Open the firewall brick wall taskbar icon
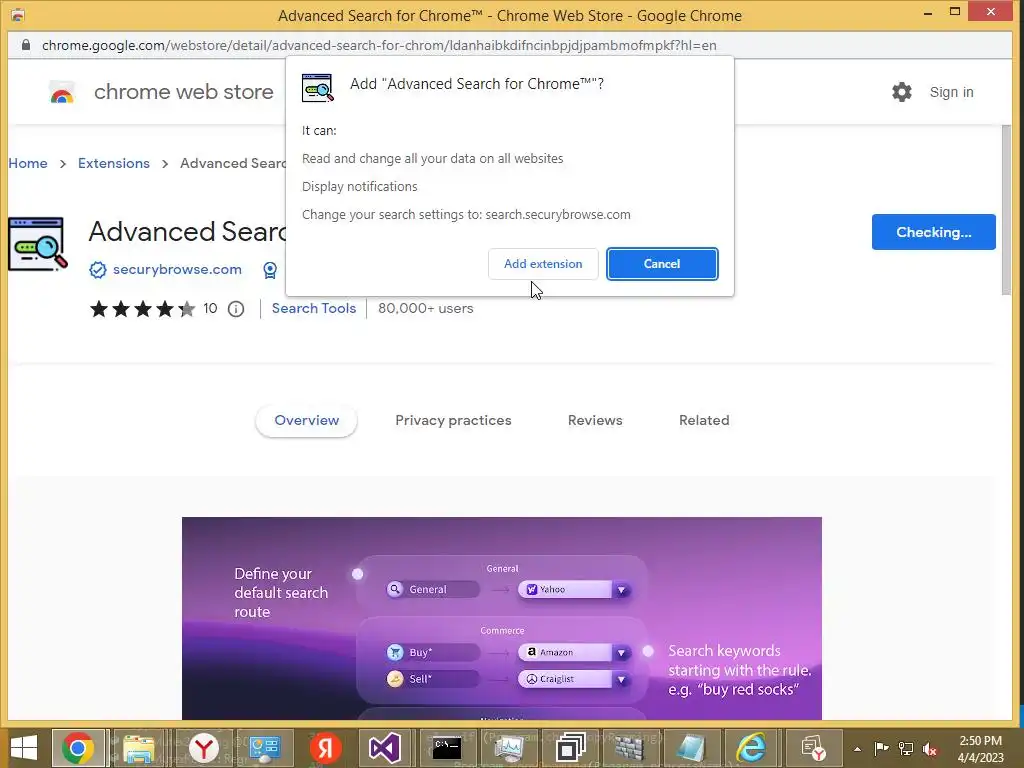The height and width of the screenshot is (768, 1024). click(630, 748)
